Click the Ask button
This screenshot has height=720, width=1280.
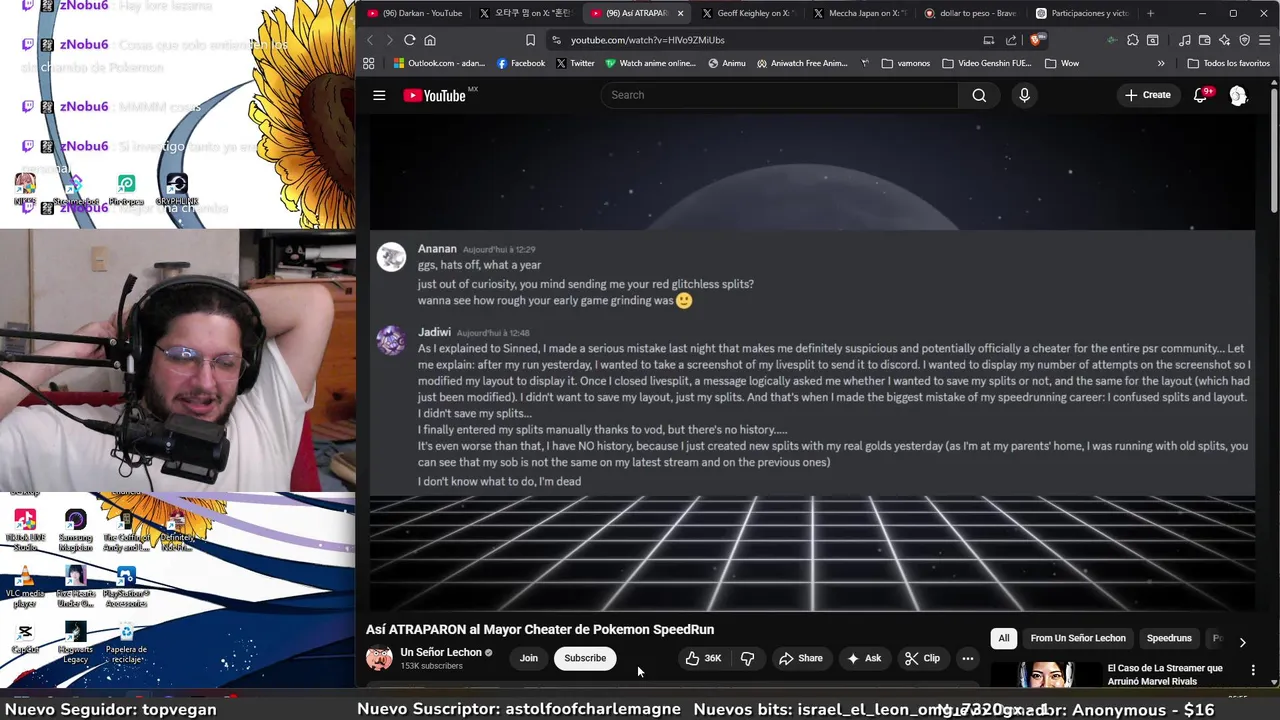(864, 658)
